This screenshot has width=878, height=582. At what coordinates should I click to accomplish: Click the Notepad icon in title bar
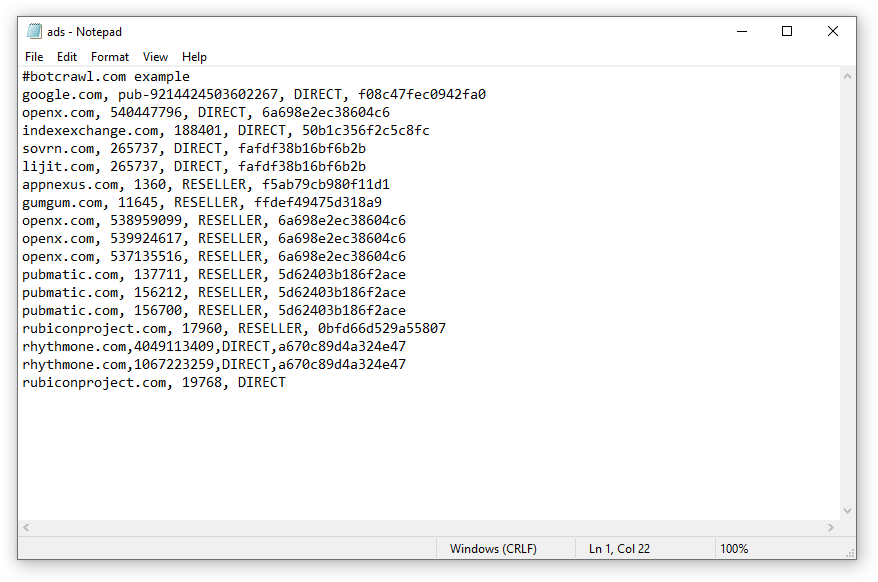click(34, 31)
